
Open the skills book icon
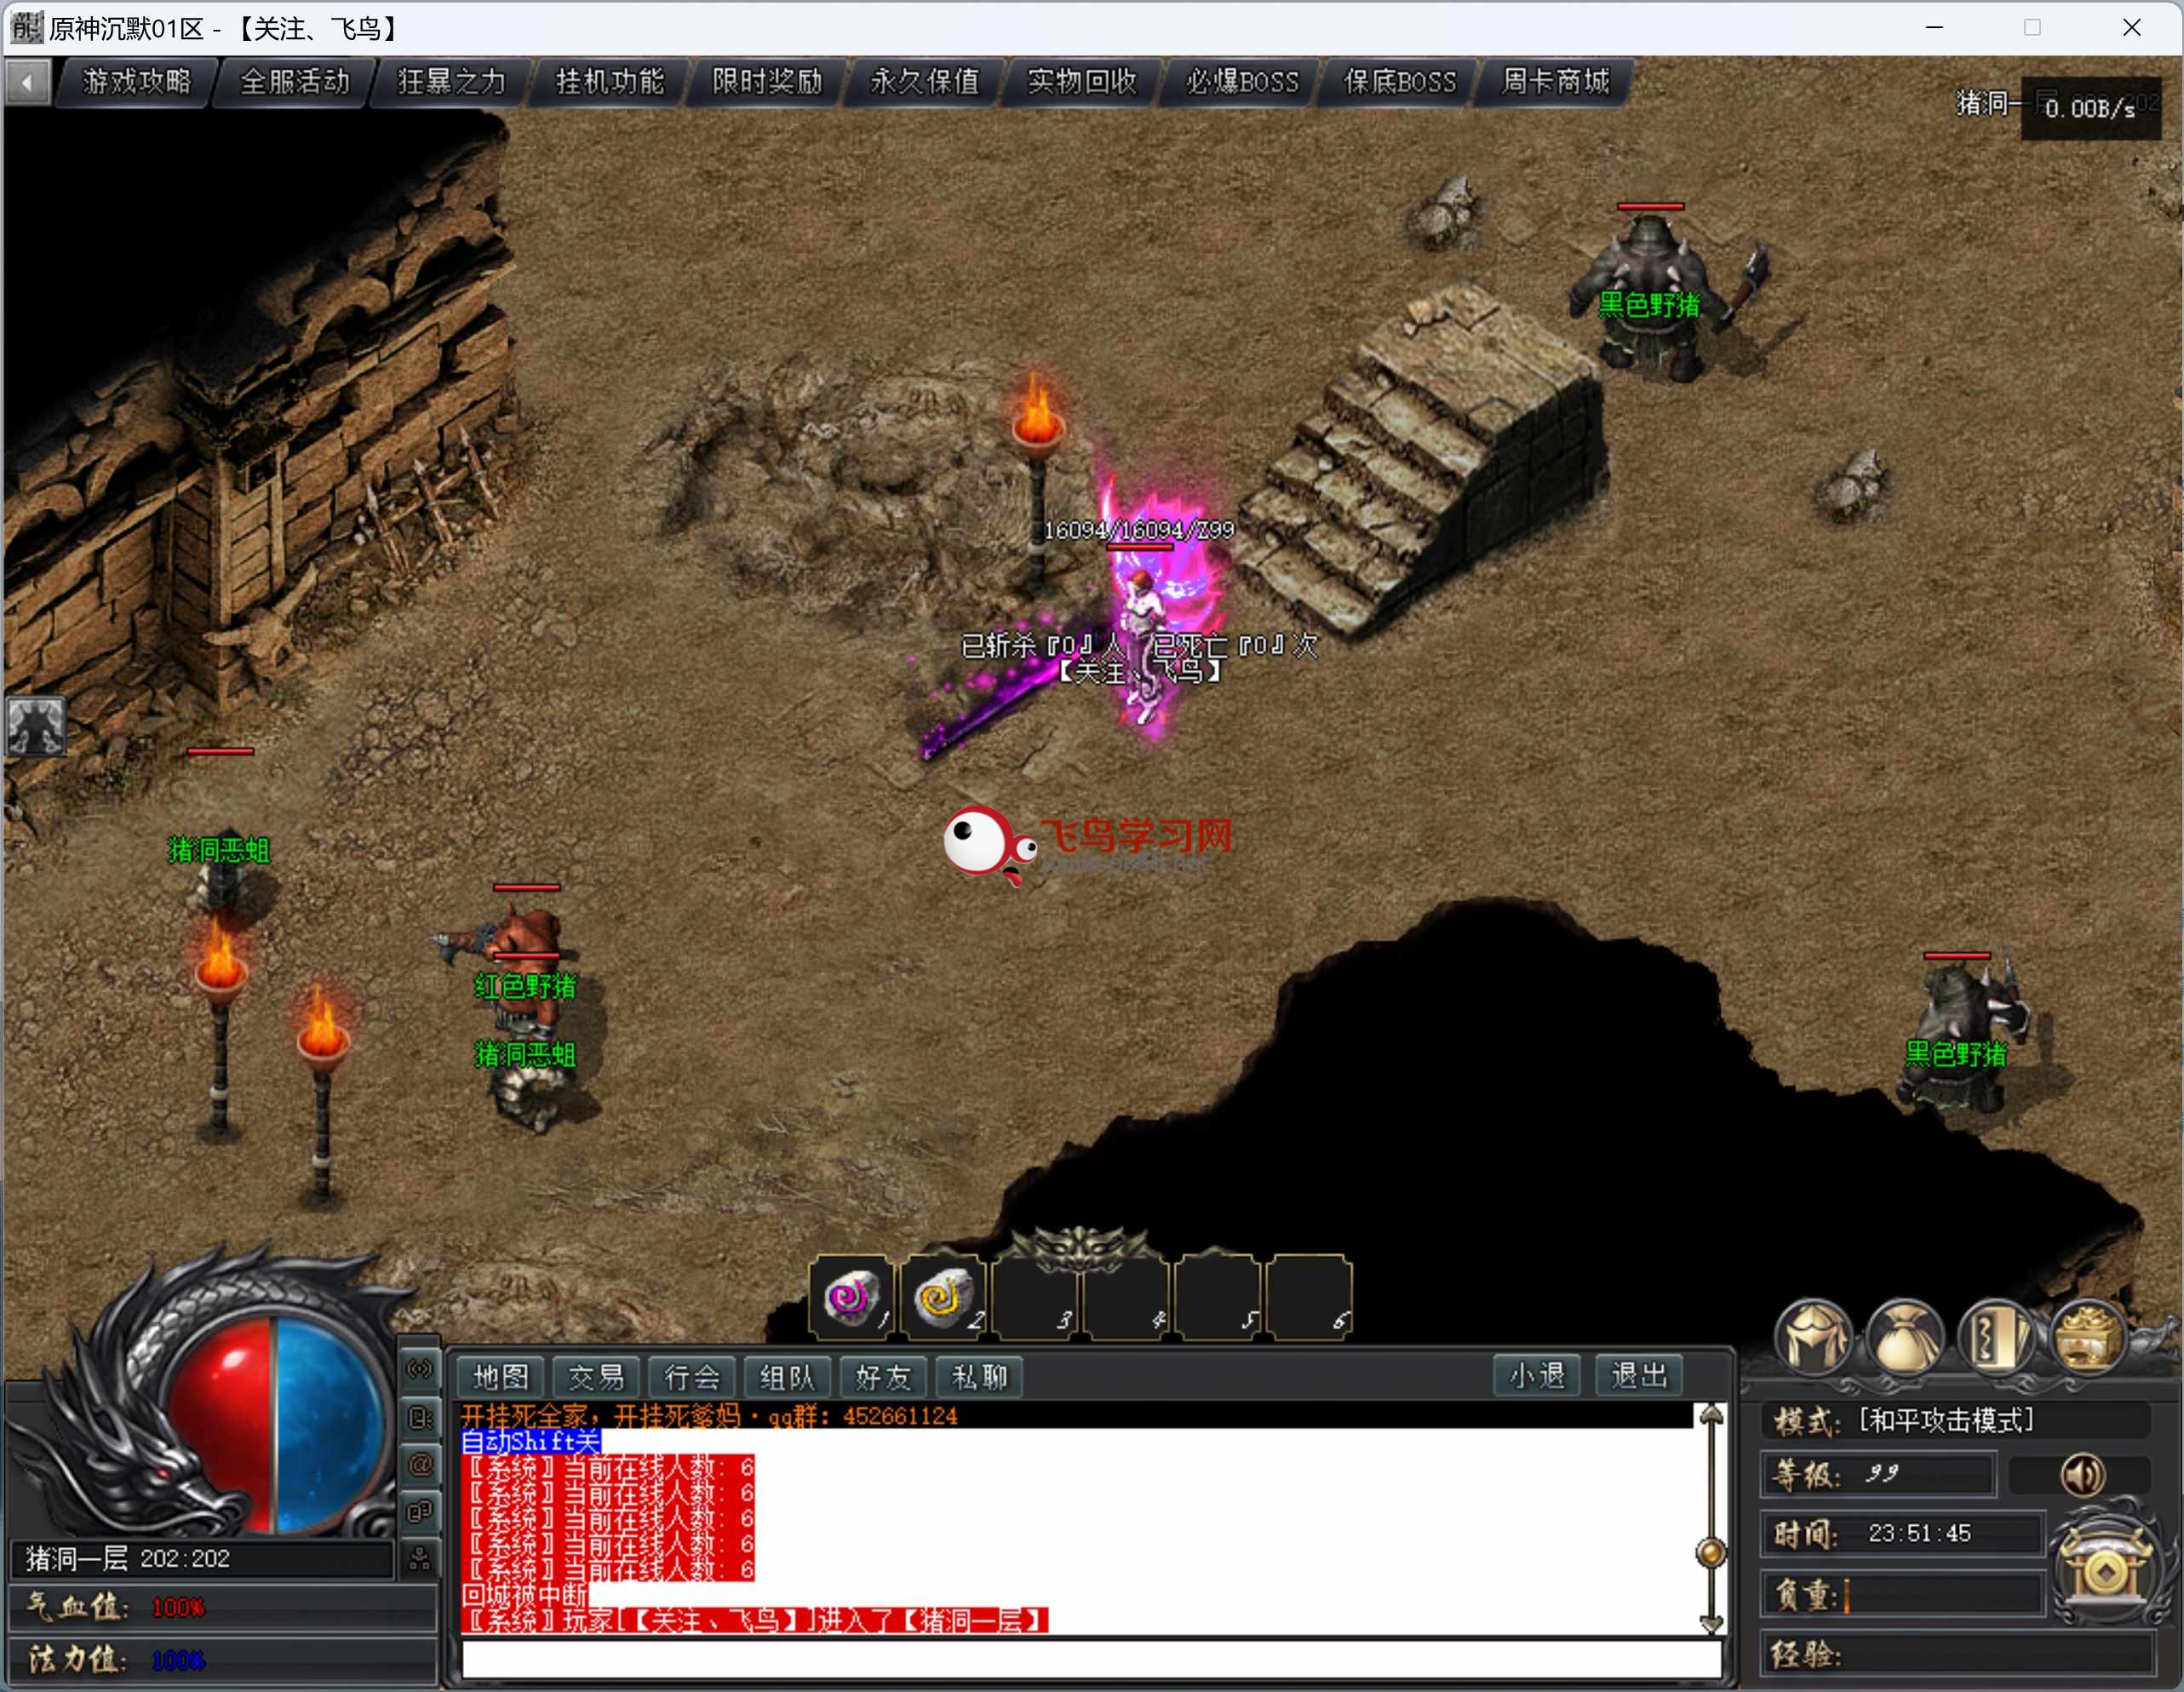click(x=1996, y=1338)
